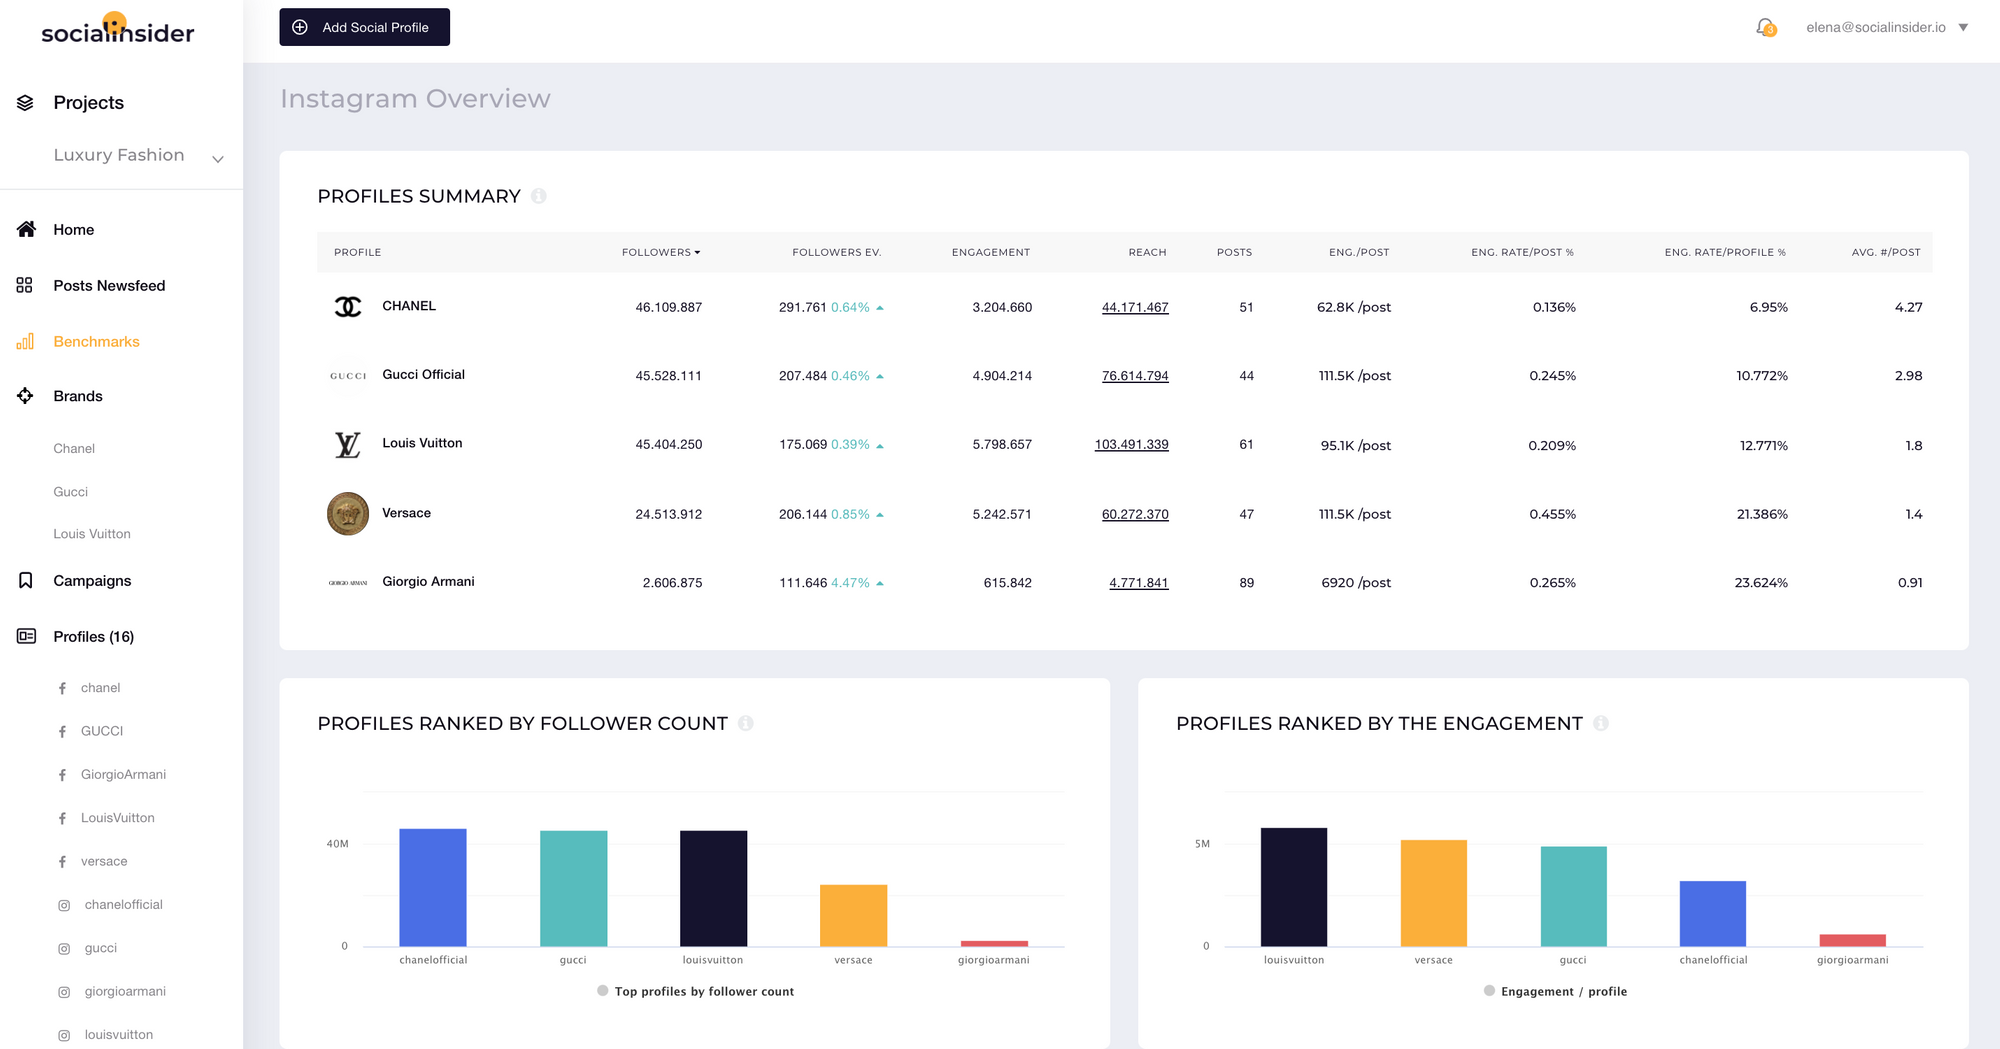The height and width of the screenshot is (1049, 2000).
Task: Click the Profiles Summary info icon
Action: 539,196
